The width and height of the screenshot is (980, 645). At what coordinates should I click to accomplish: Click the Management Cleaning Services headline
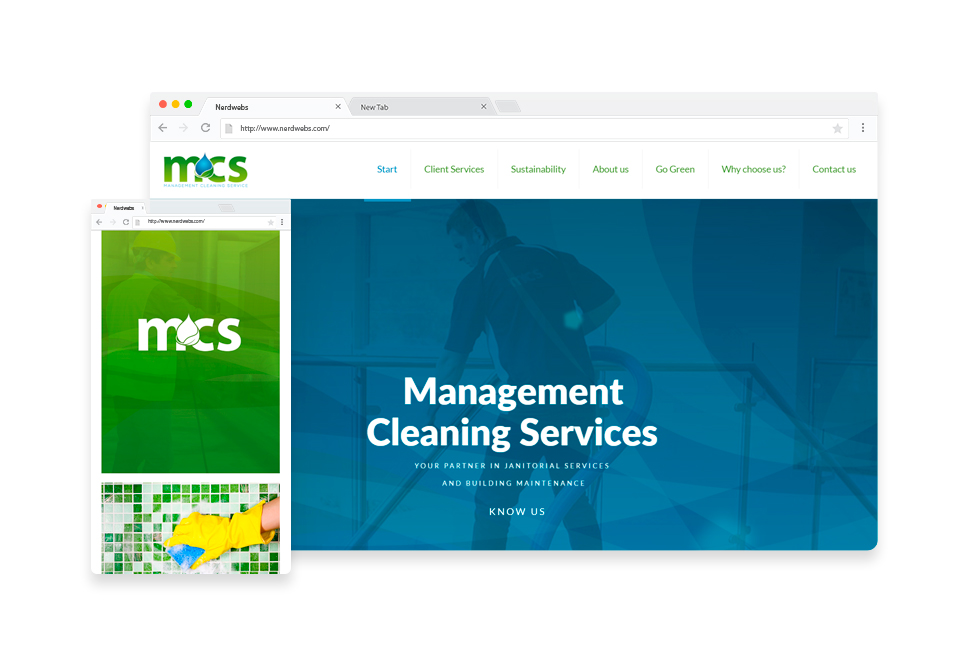click(512, 412)
